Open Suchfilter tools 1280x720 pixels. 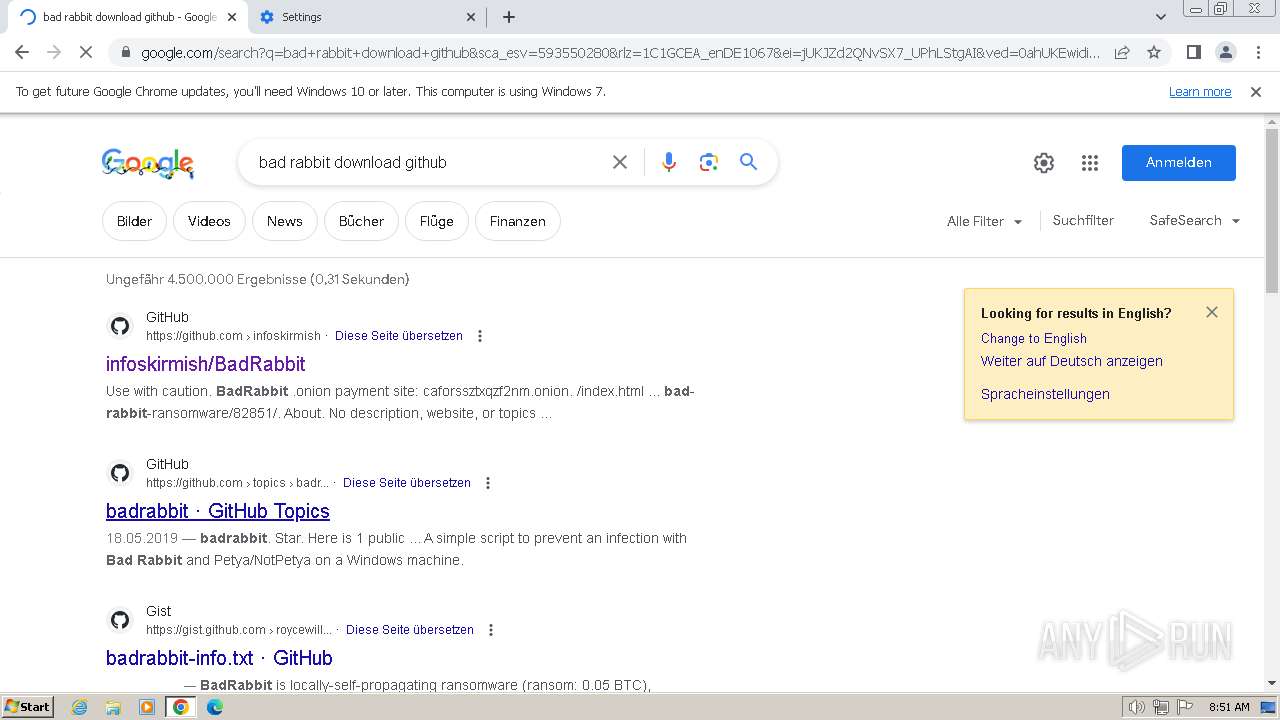pos(1083,221)
